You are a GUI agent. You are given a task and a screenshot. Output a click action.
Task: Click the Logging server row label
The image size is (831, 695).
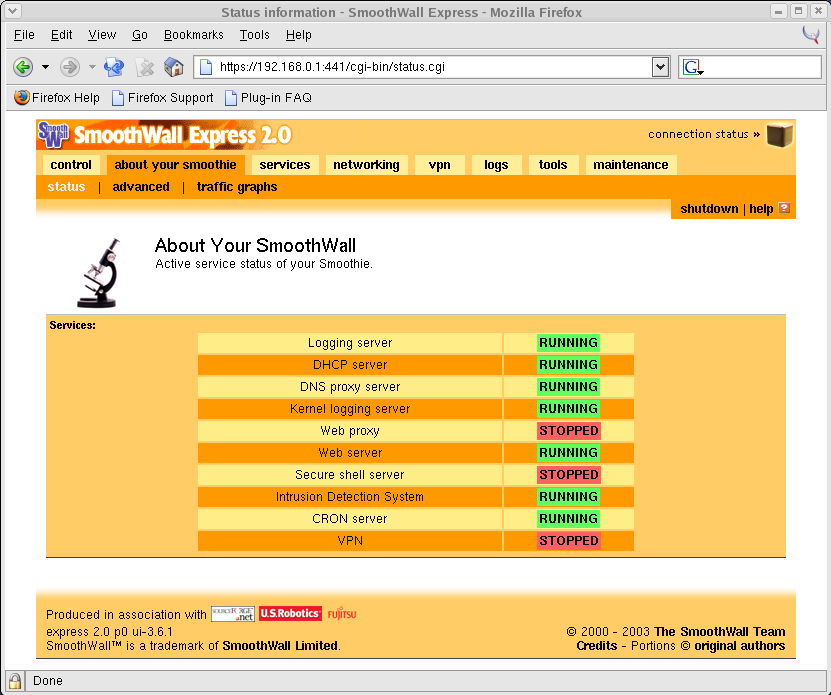[350, 343]
